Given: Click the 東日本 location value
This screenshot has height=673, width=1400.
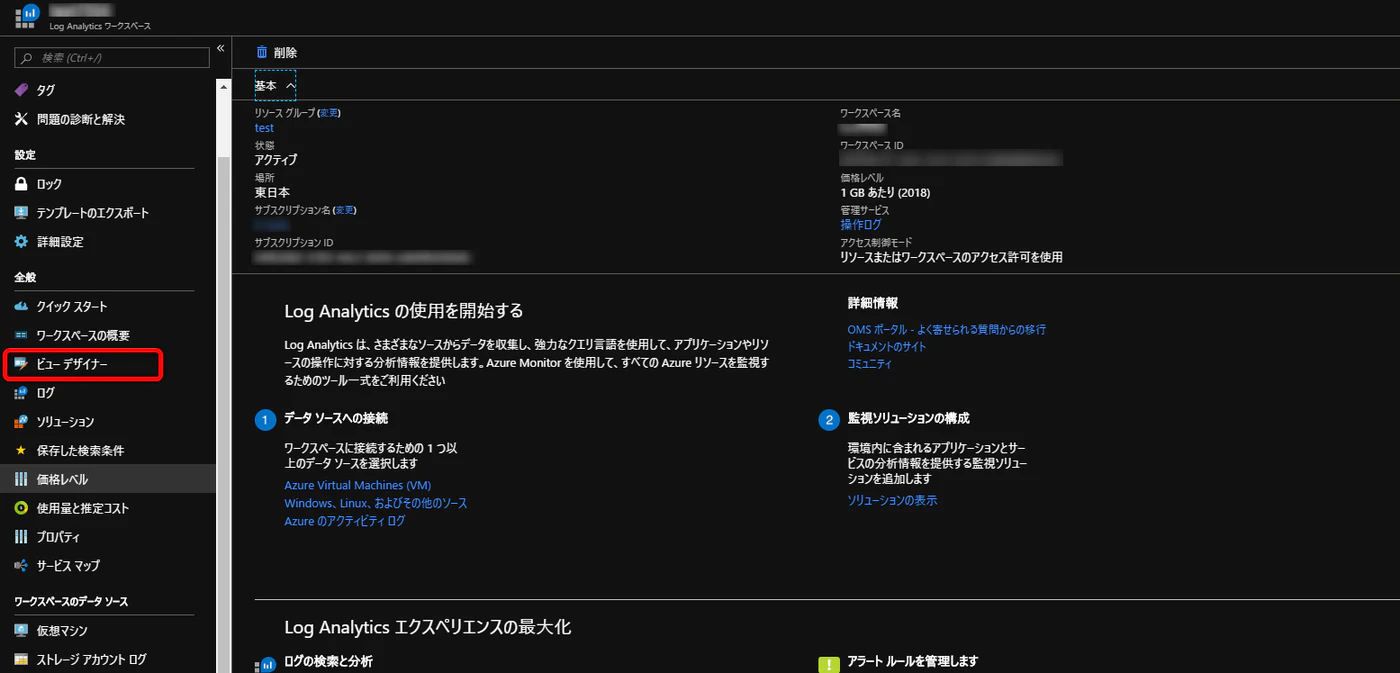Looking at the screenshot, I should (272, 192).
